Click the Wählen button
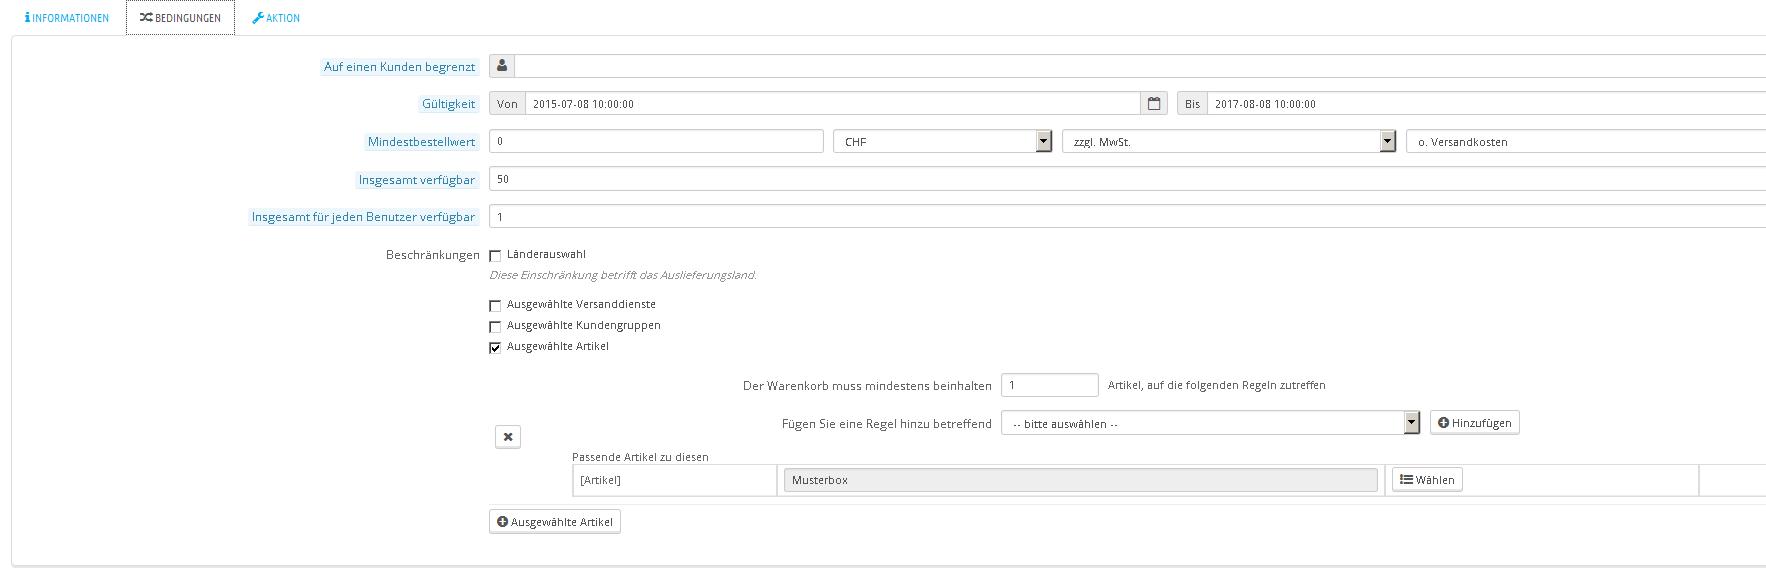The height and width of the screenshot is (570, 1766). [1427, 480]
